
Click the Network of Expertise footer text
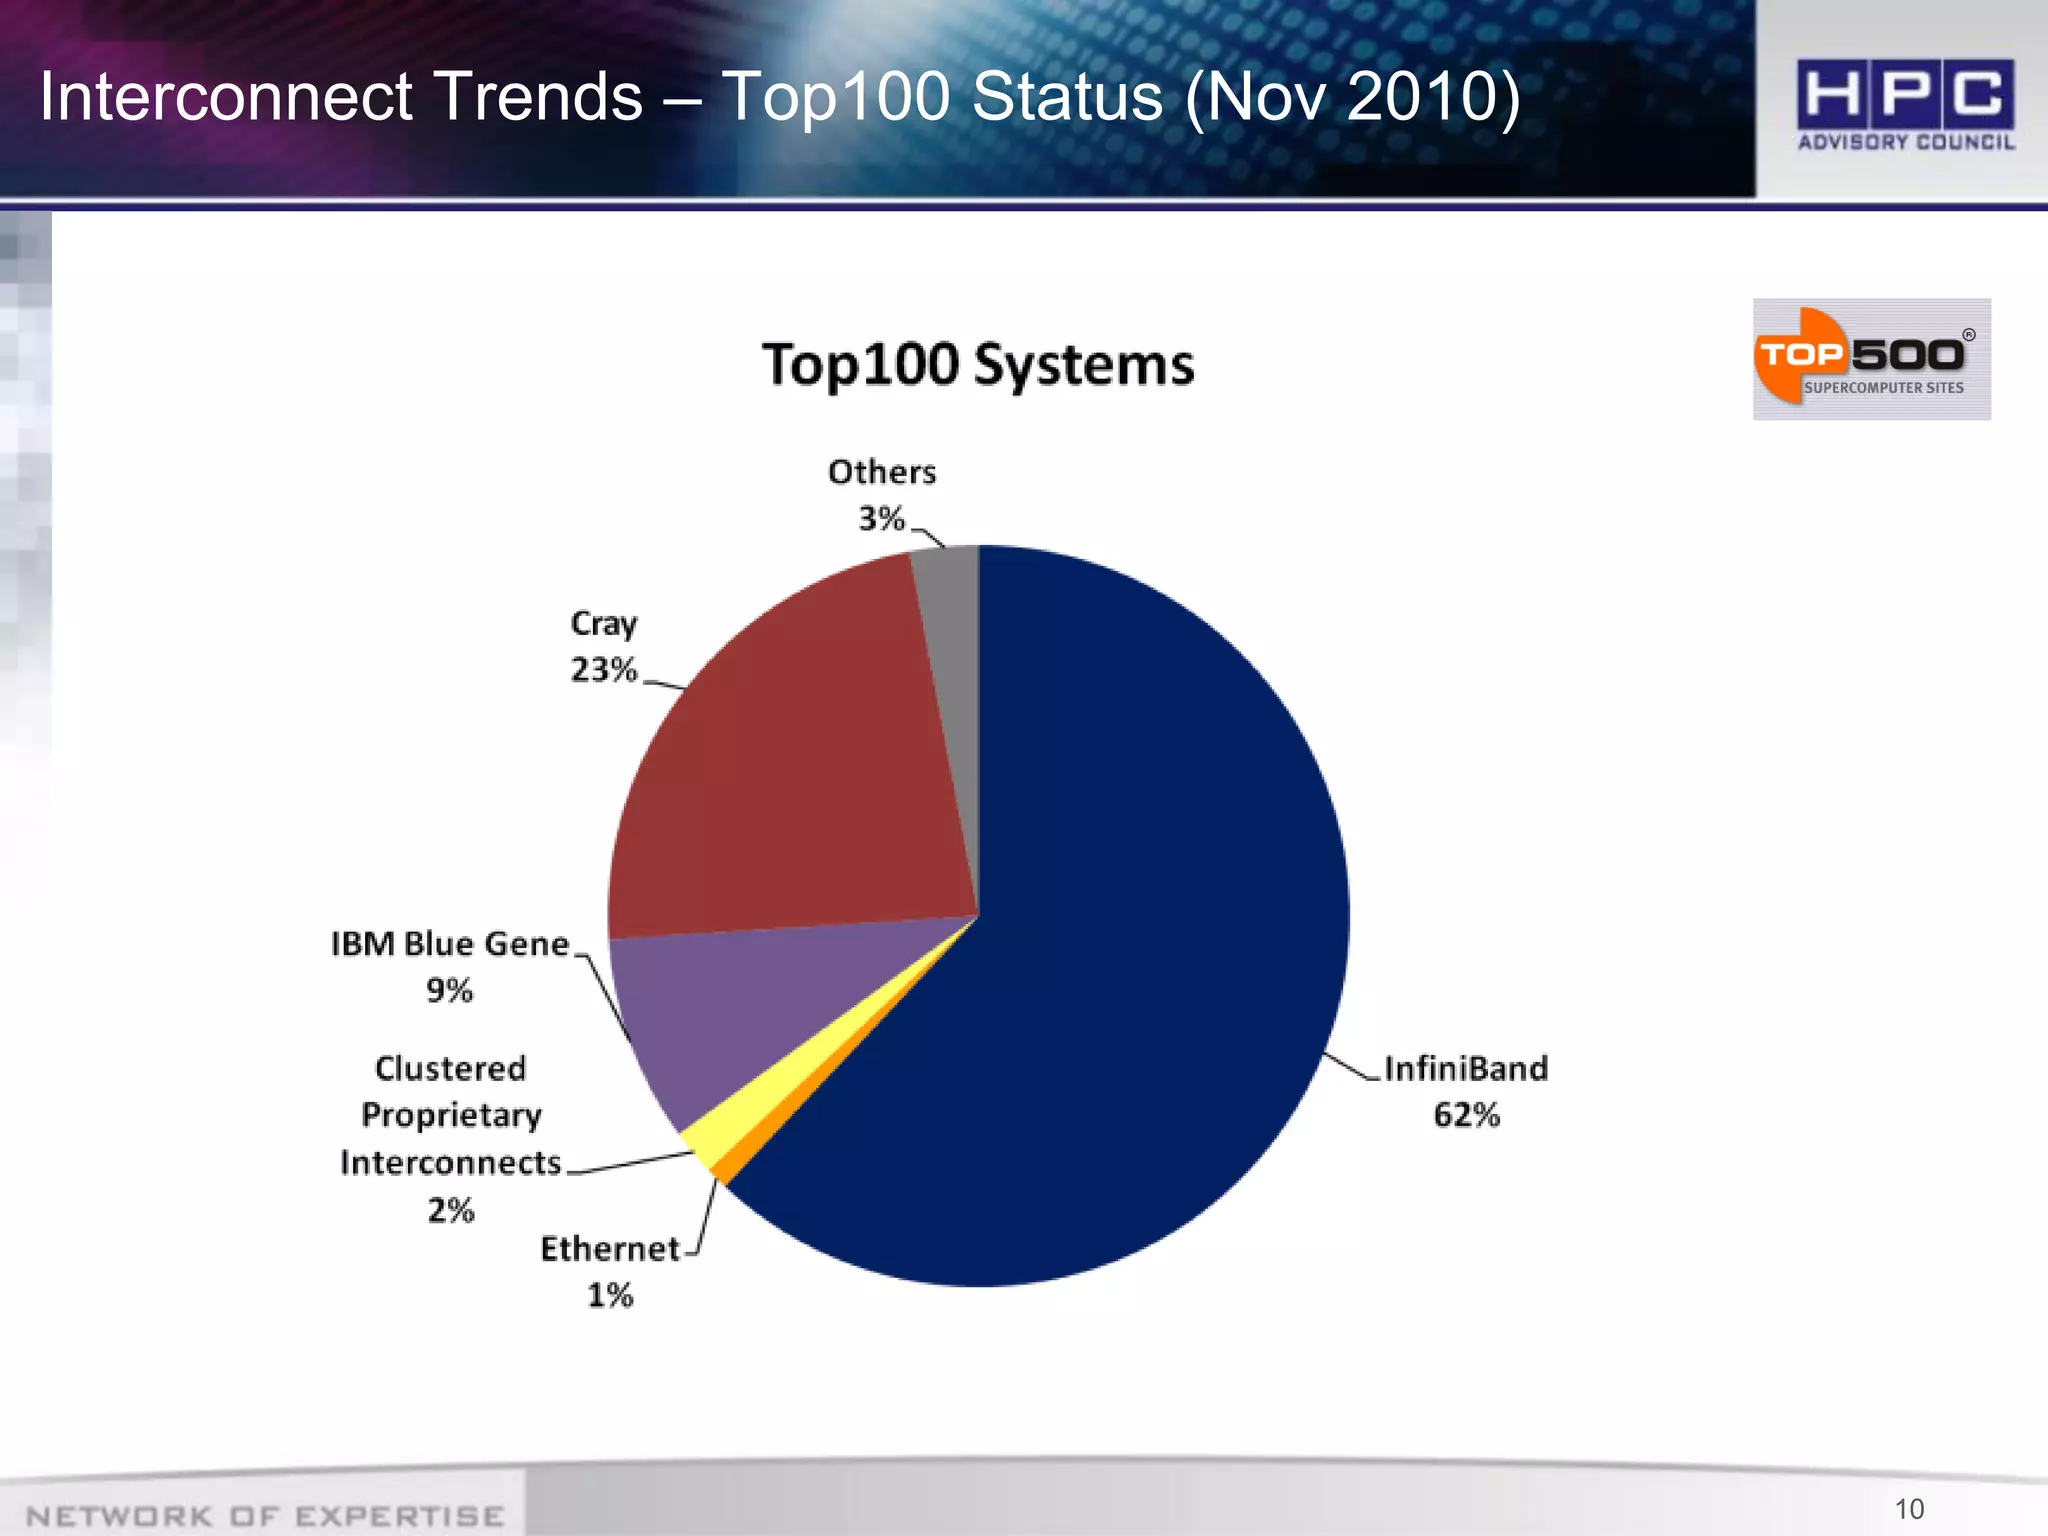(265, 1516)
